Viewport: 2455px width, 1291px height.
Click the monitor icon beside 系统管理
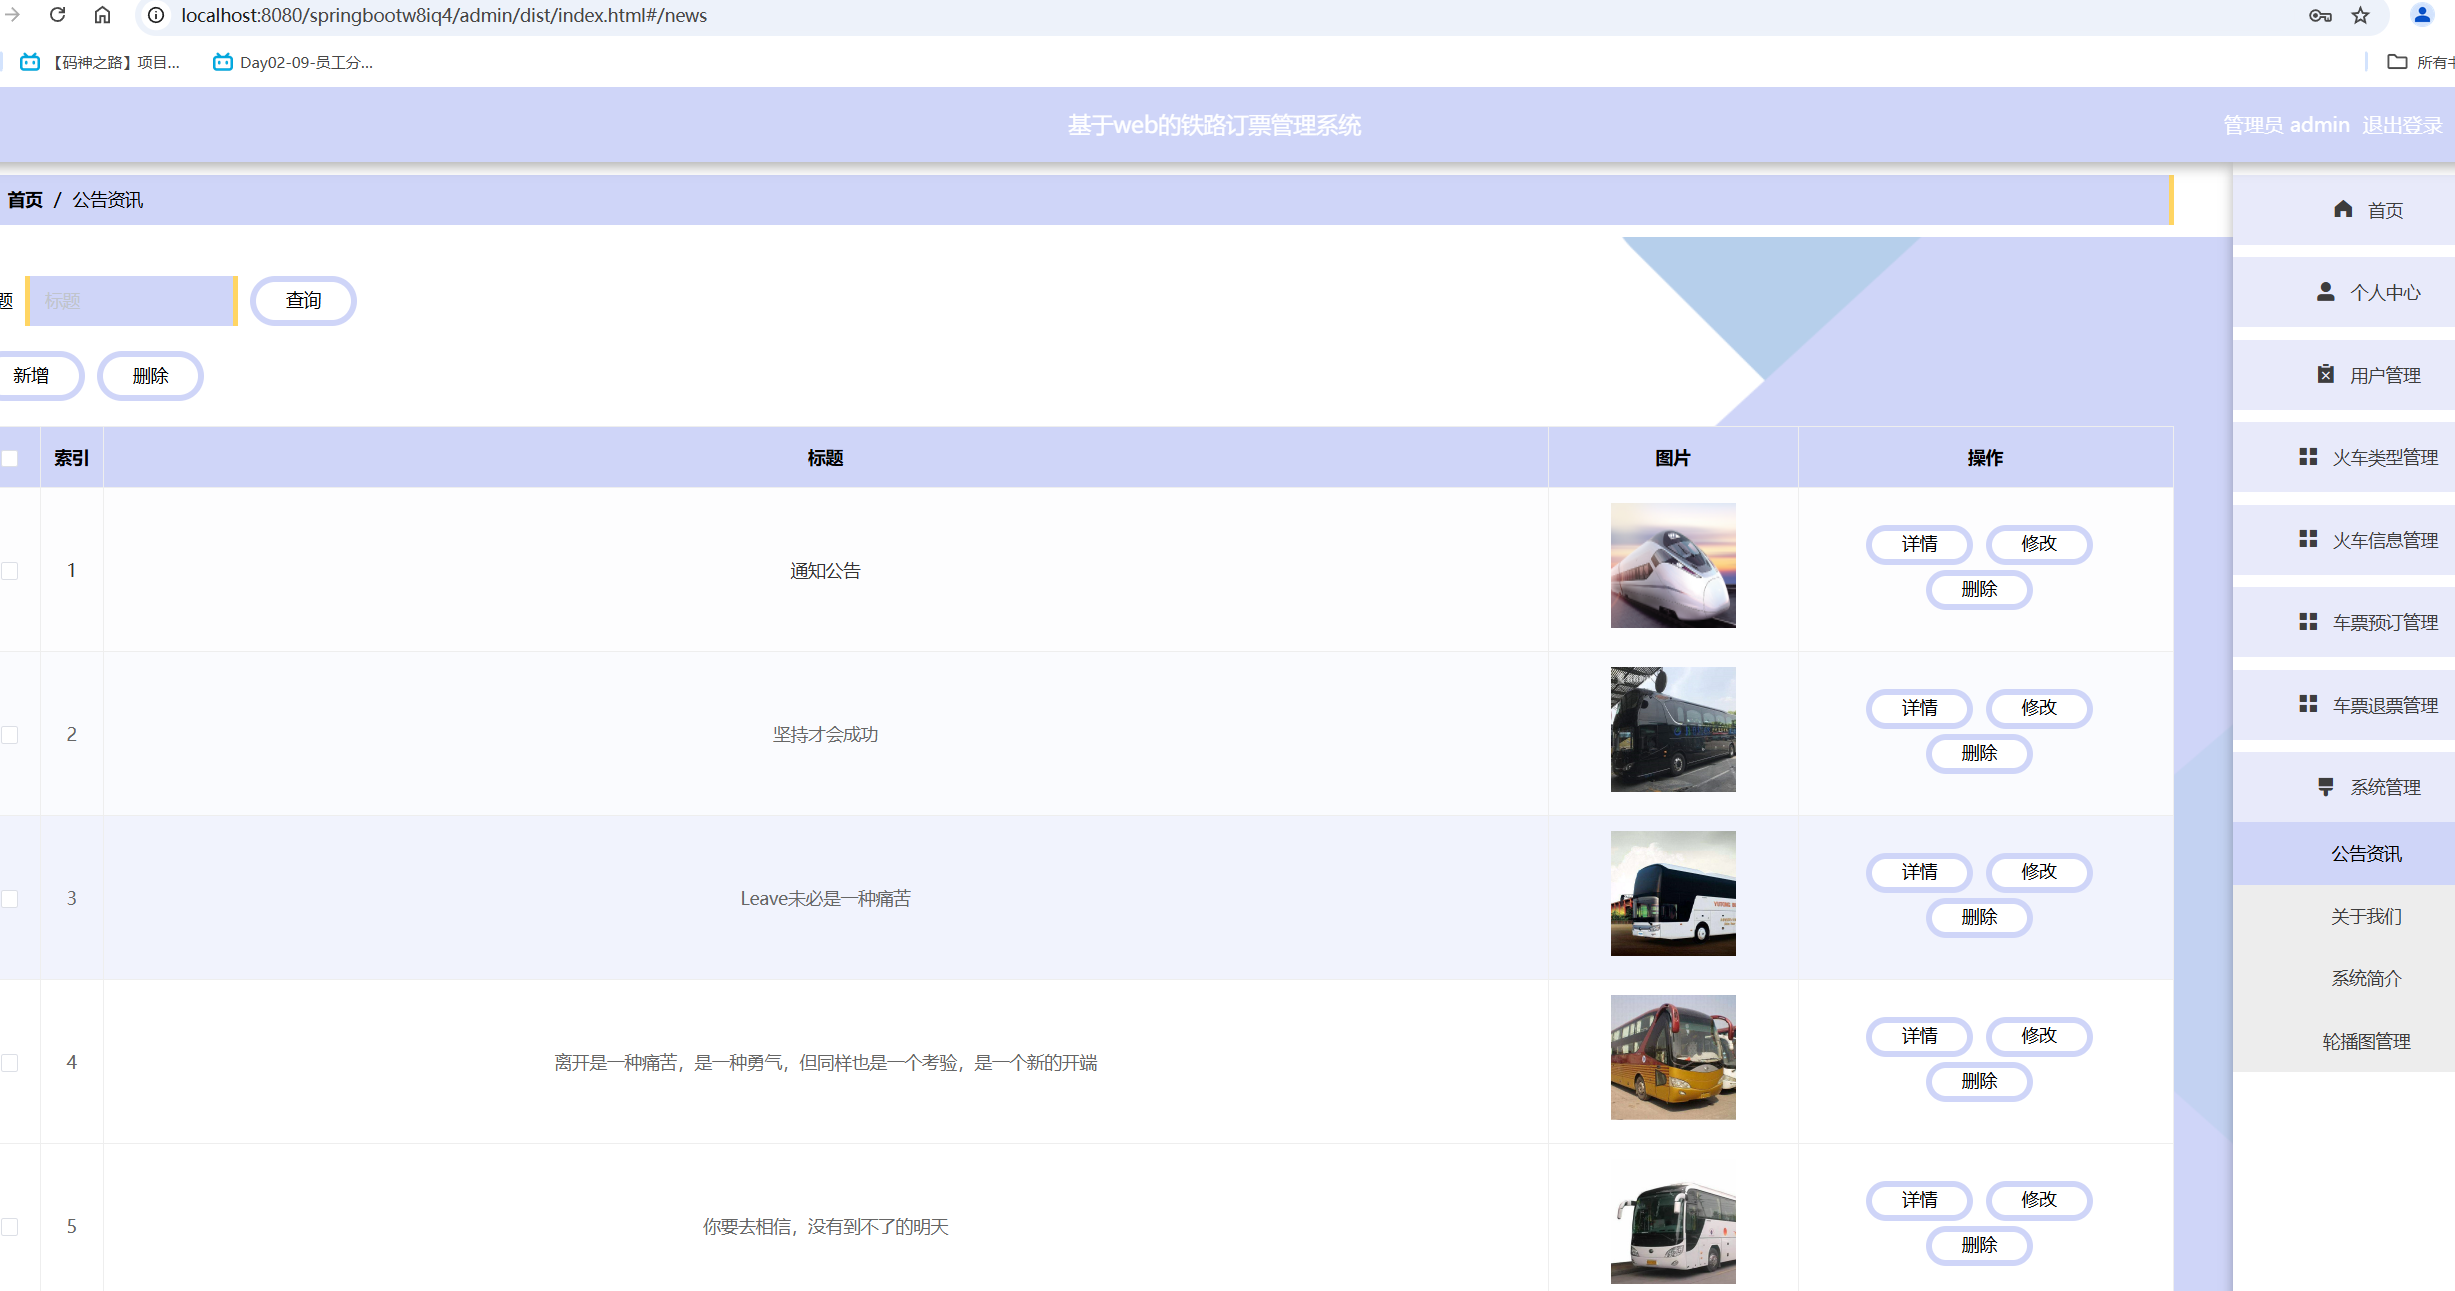point(2326,787)
